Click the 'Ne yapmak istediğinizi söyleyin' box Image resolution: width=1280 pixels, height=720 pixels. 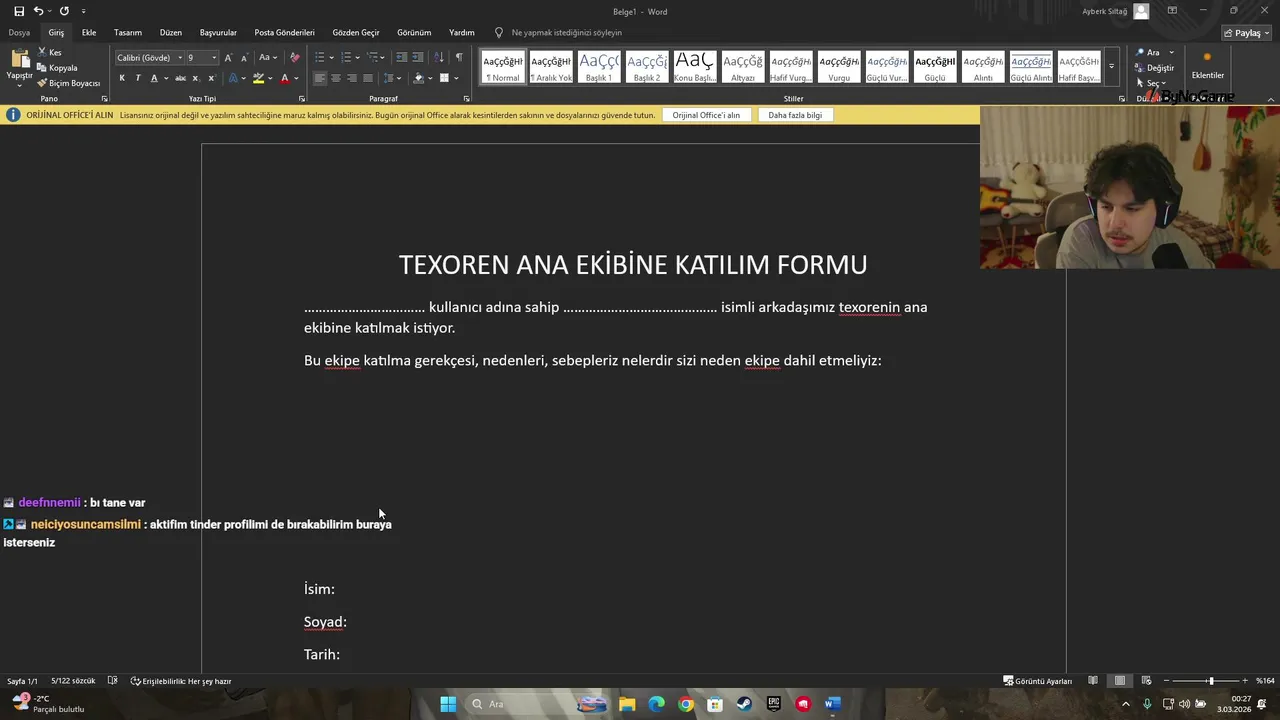tap(566, 33)
